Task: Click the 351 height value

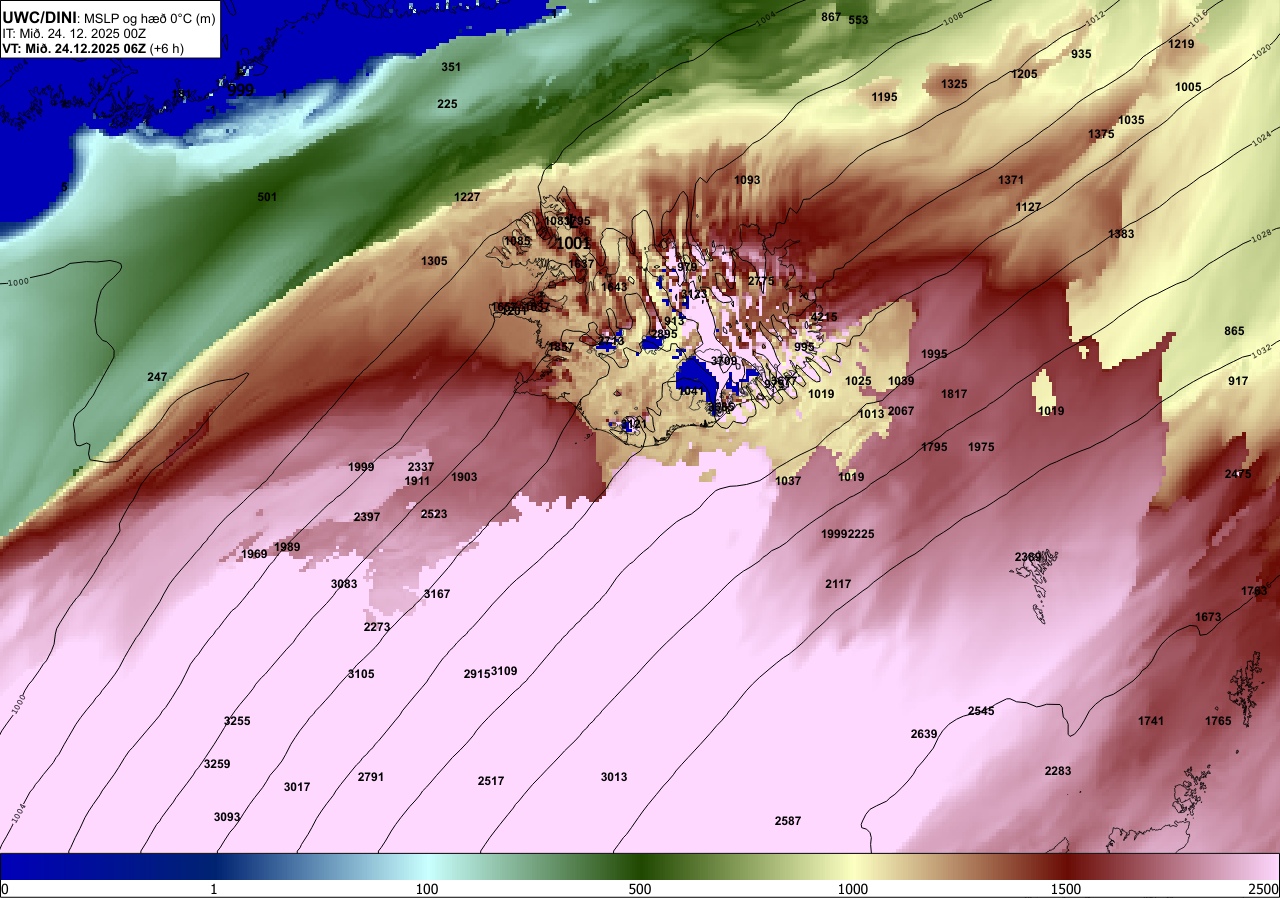Action: [x=451, y=67]
